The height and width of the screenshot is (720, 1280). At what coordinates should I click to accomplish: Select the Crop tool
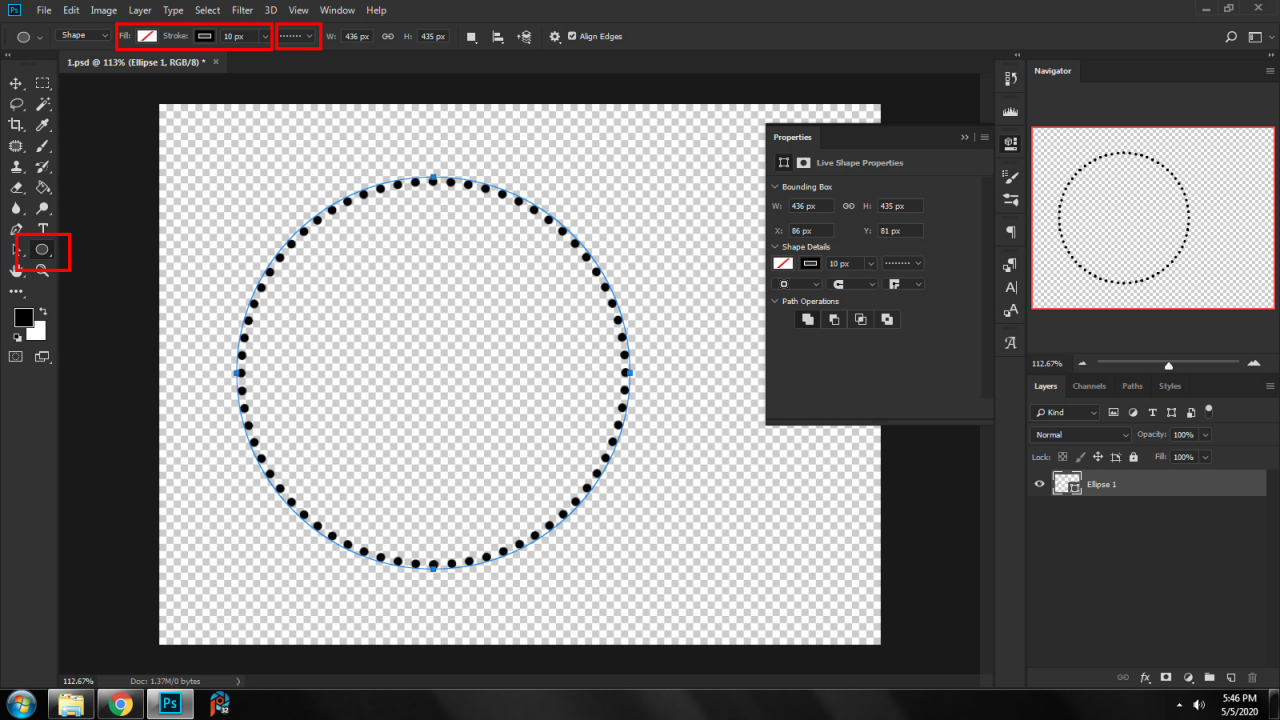point(16,125)
